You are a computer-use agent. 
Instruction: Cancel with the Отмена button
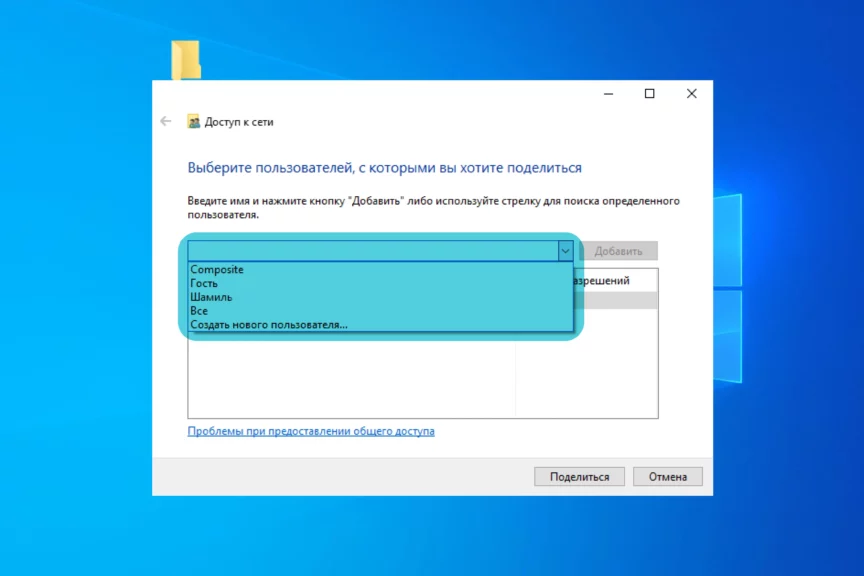point(668,477)
